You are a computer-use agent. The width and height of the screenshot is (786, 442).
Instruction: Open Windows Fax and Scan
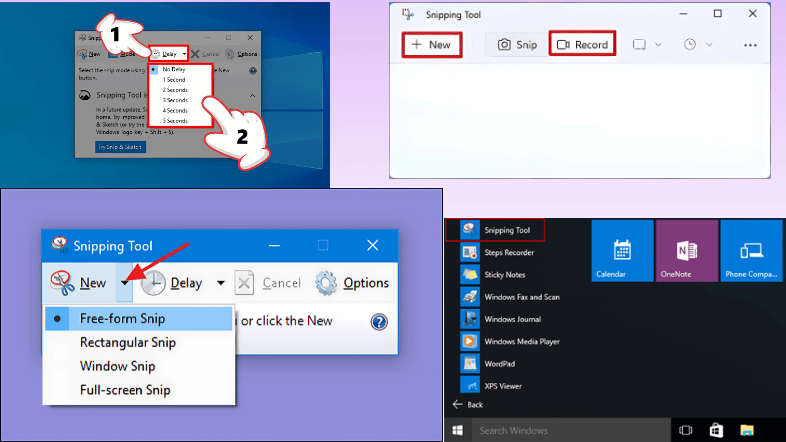coord(510,297)
